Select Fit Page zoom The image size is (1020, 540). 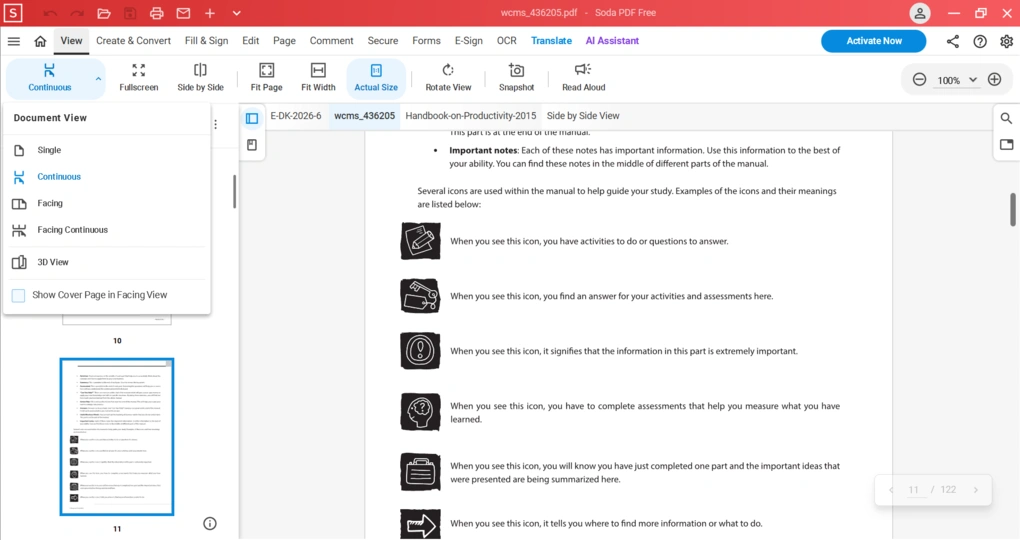click(x=266, y=77)
